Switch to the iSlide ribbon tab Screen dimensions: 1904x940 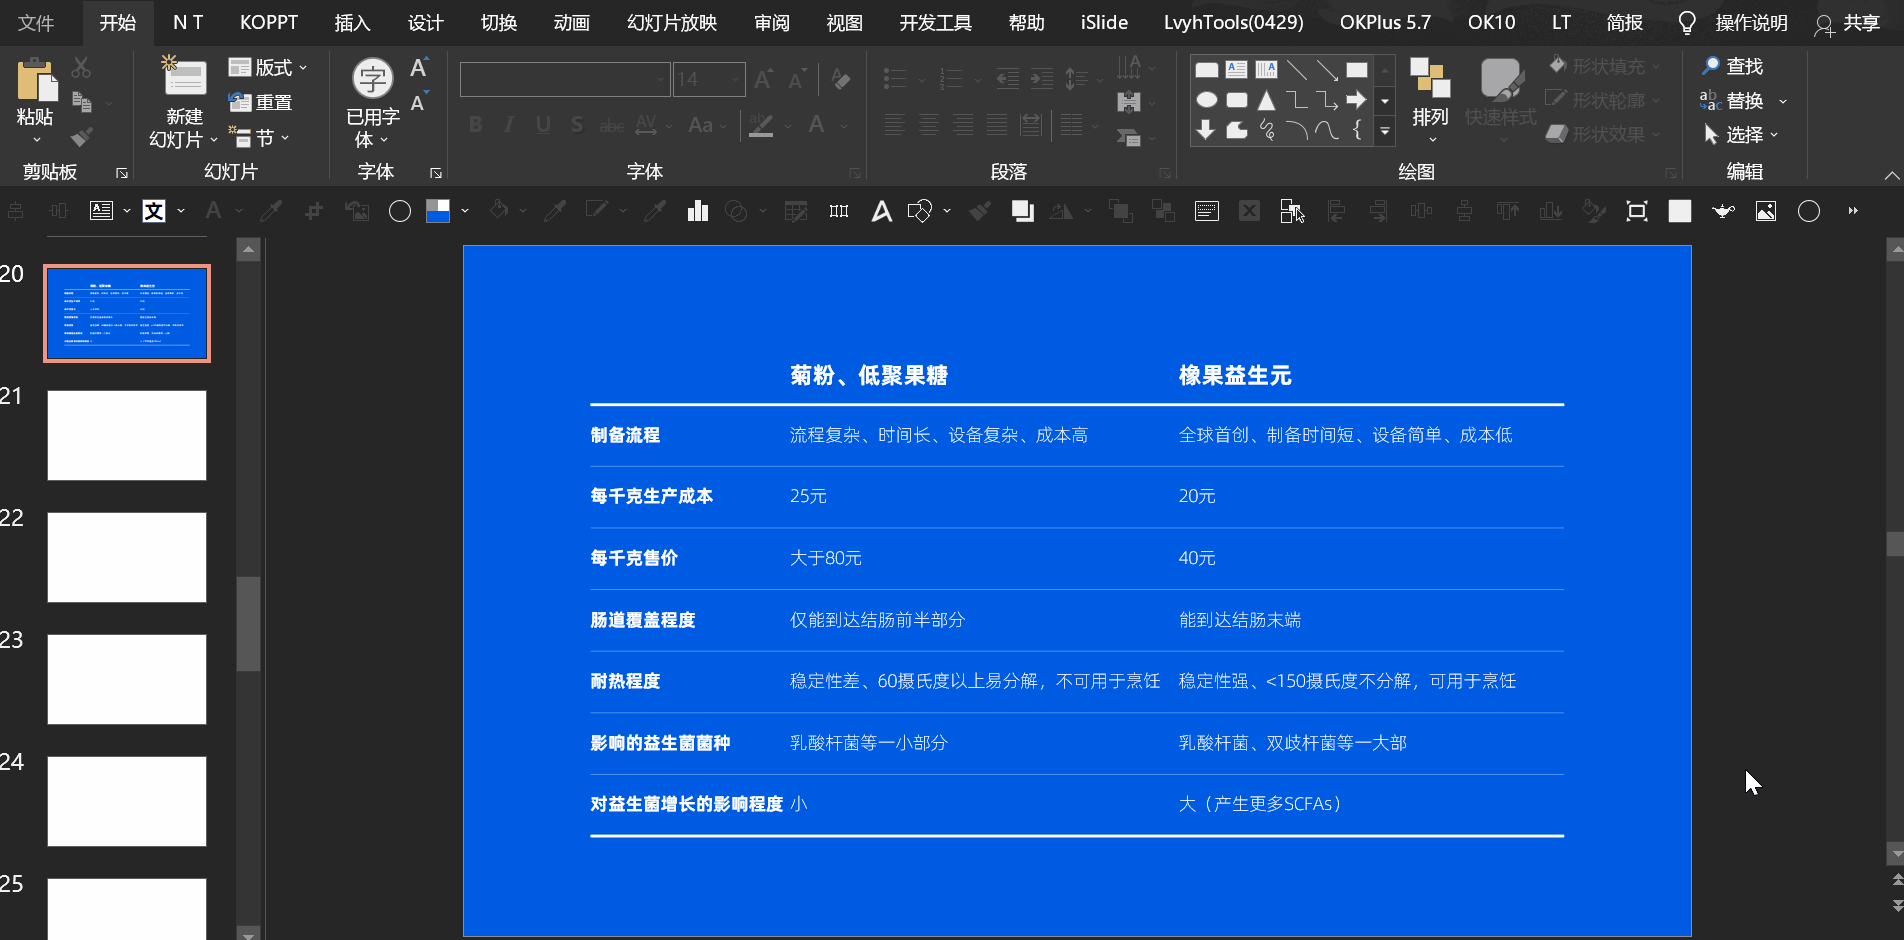click(x=1103, y=22)
